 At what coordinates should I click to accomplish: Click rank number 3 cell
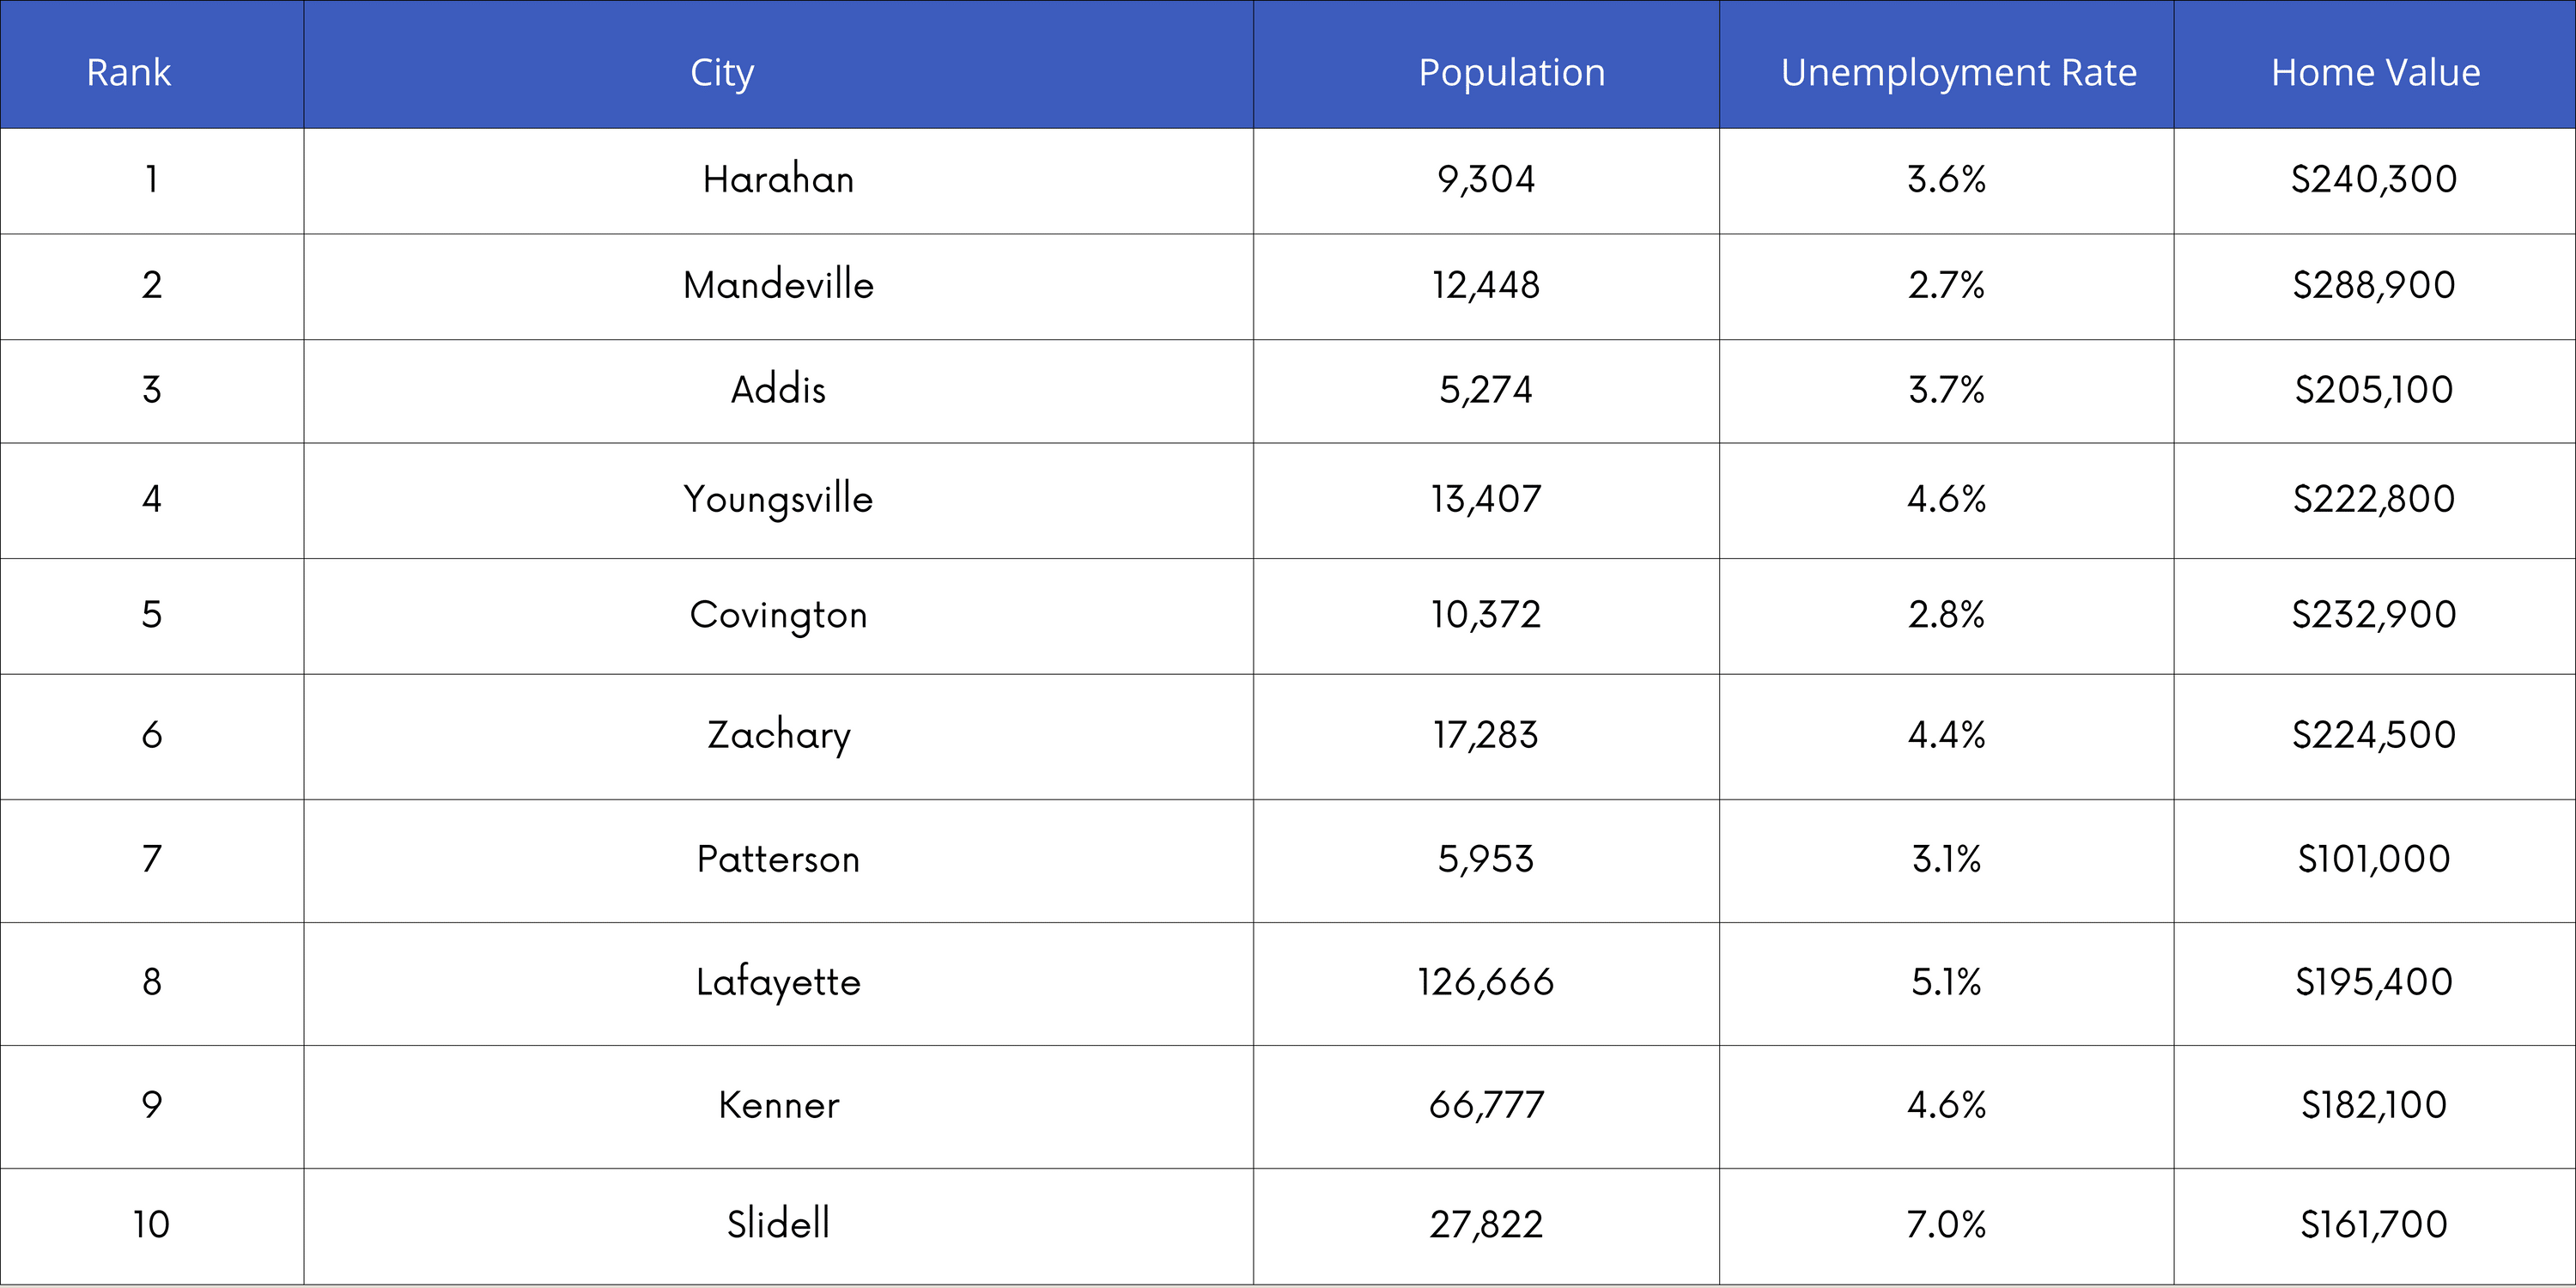(x=152, y=389)
